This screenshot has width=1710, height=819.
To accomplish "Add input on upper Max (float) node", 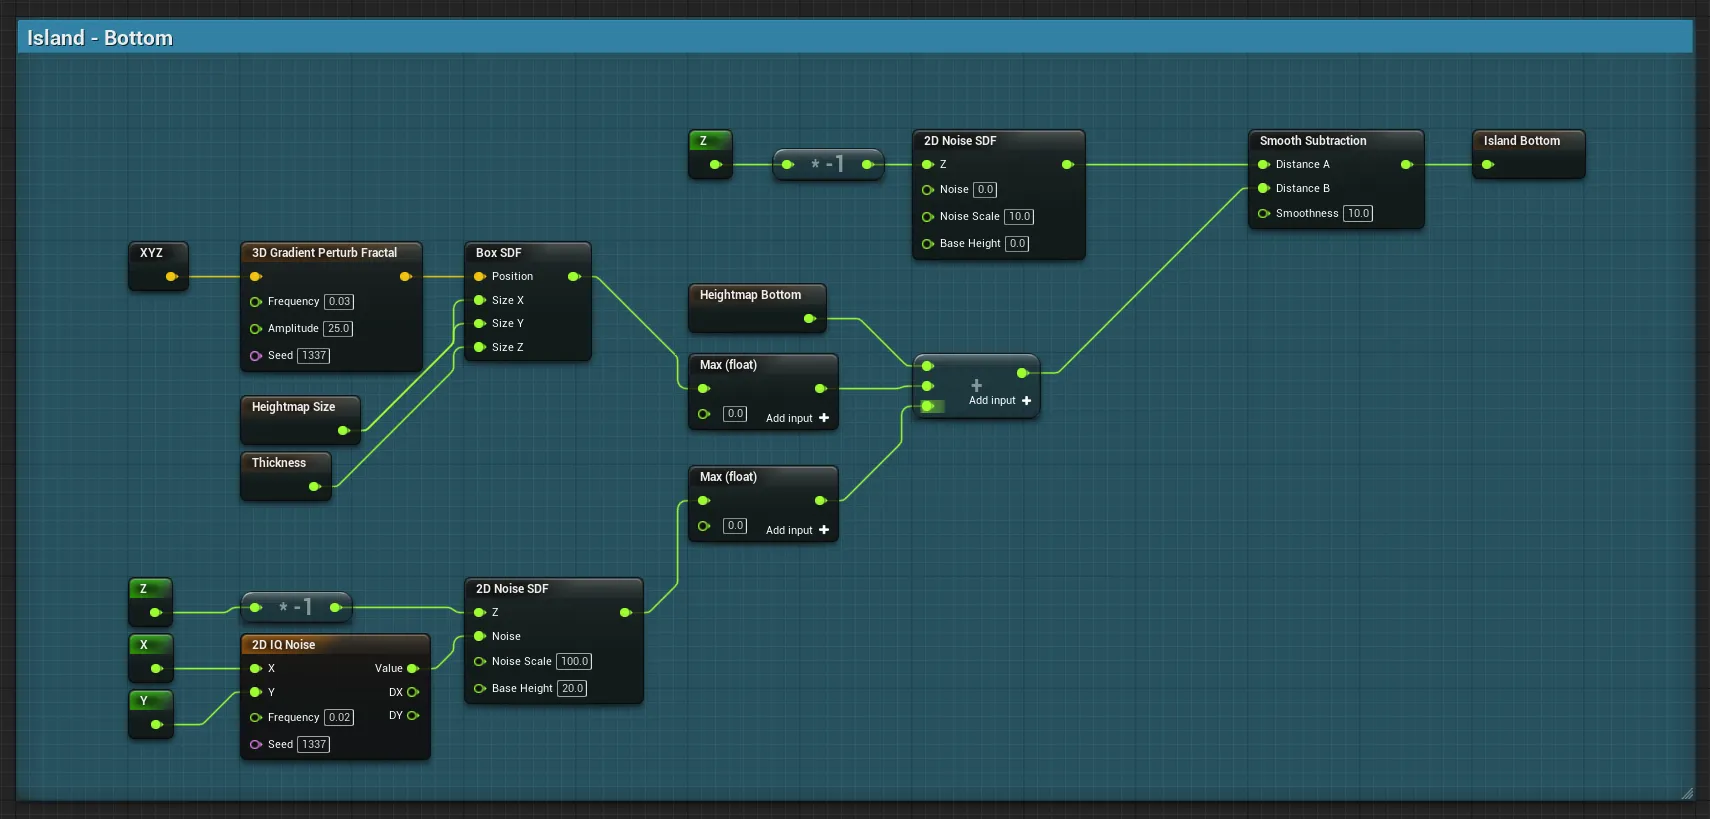I will (823, 418).
